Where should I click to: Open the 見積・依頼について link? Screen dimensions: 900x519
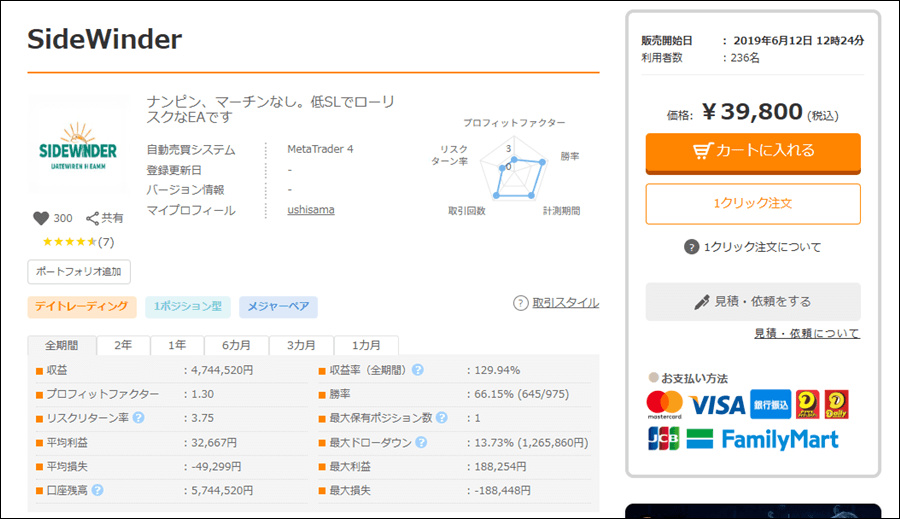click(x=806, y=333)
